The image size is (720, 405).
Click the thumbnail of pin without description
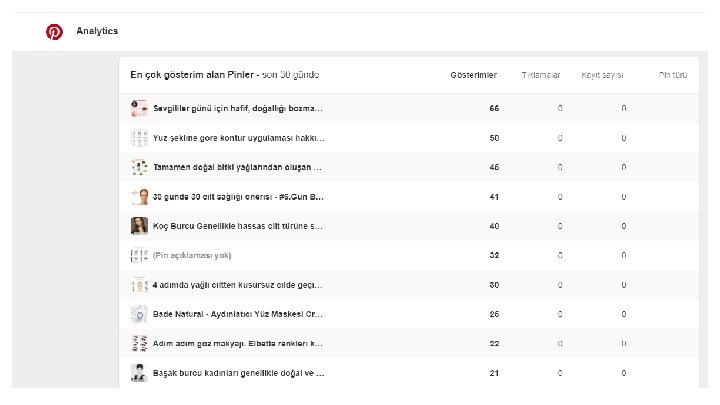point(139,255)
